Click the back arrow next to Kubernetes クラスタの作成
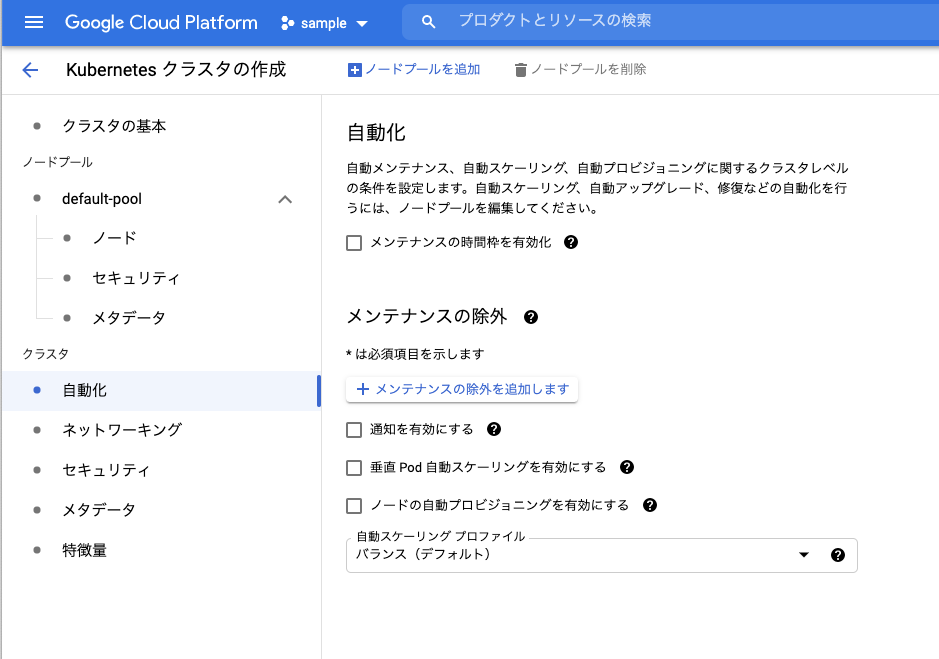The image size is (939, 659). 29,69
